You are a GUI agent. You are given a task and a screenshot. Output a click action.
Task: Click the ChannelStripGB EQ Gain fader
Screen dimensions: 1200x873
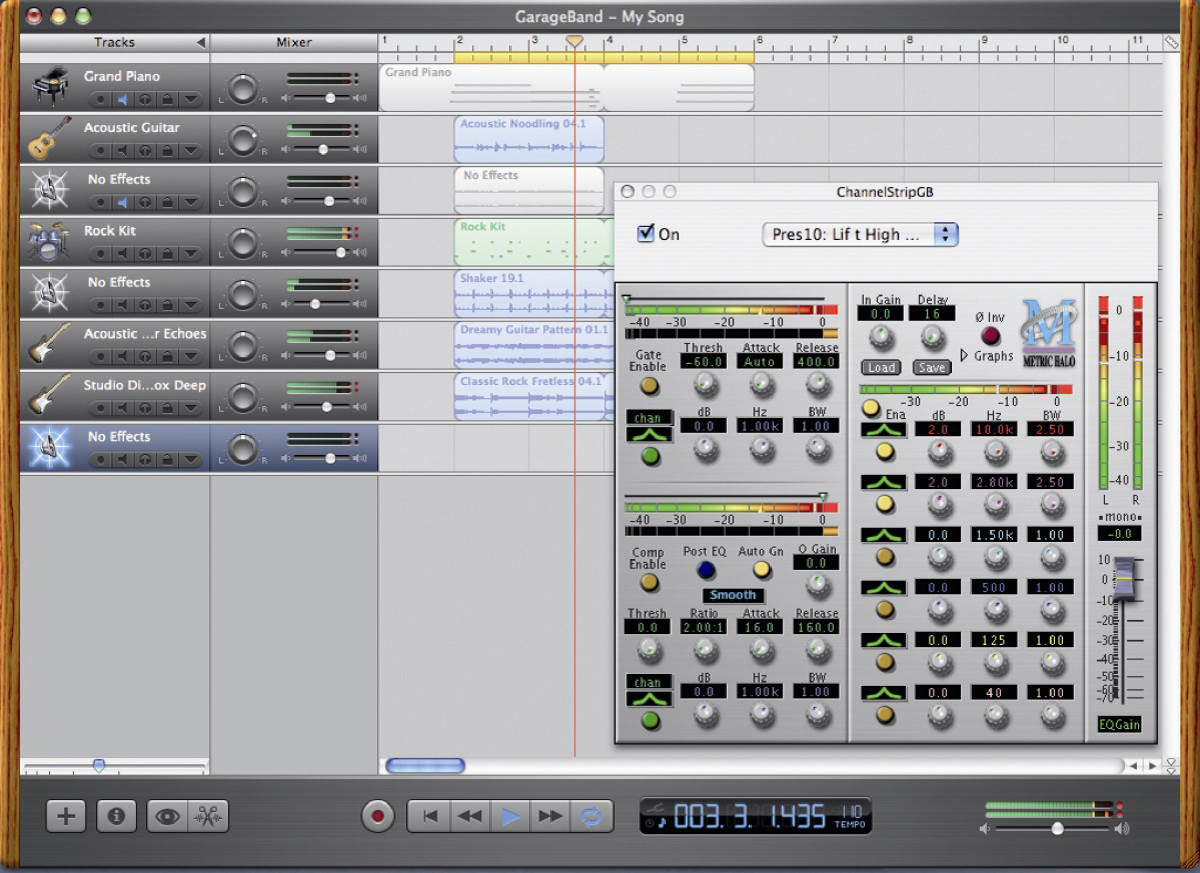(1124, 578)
